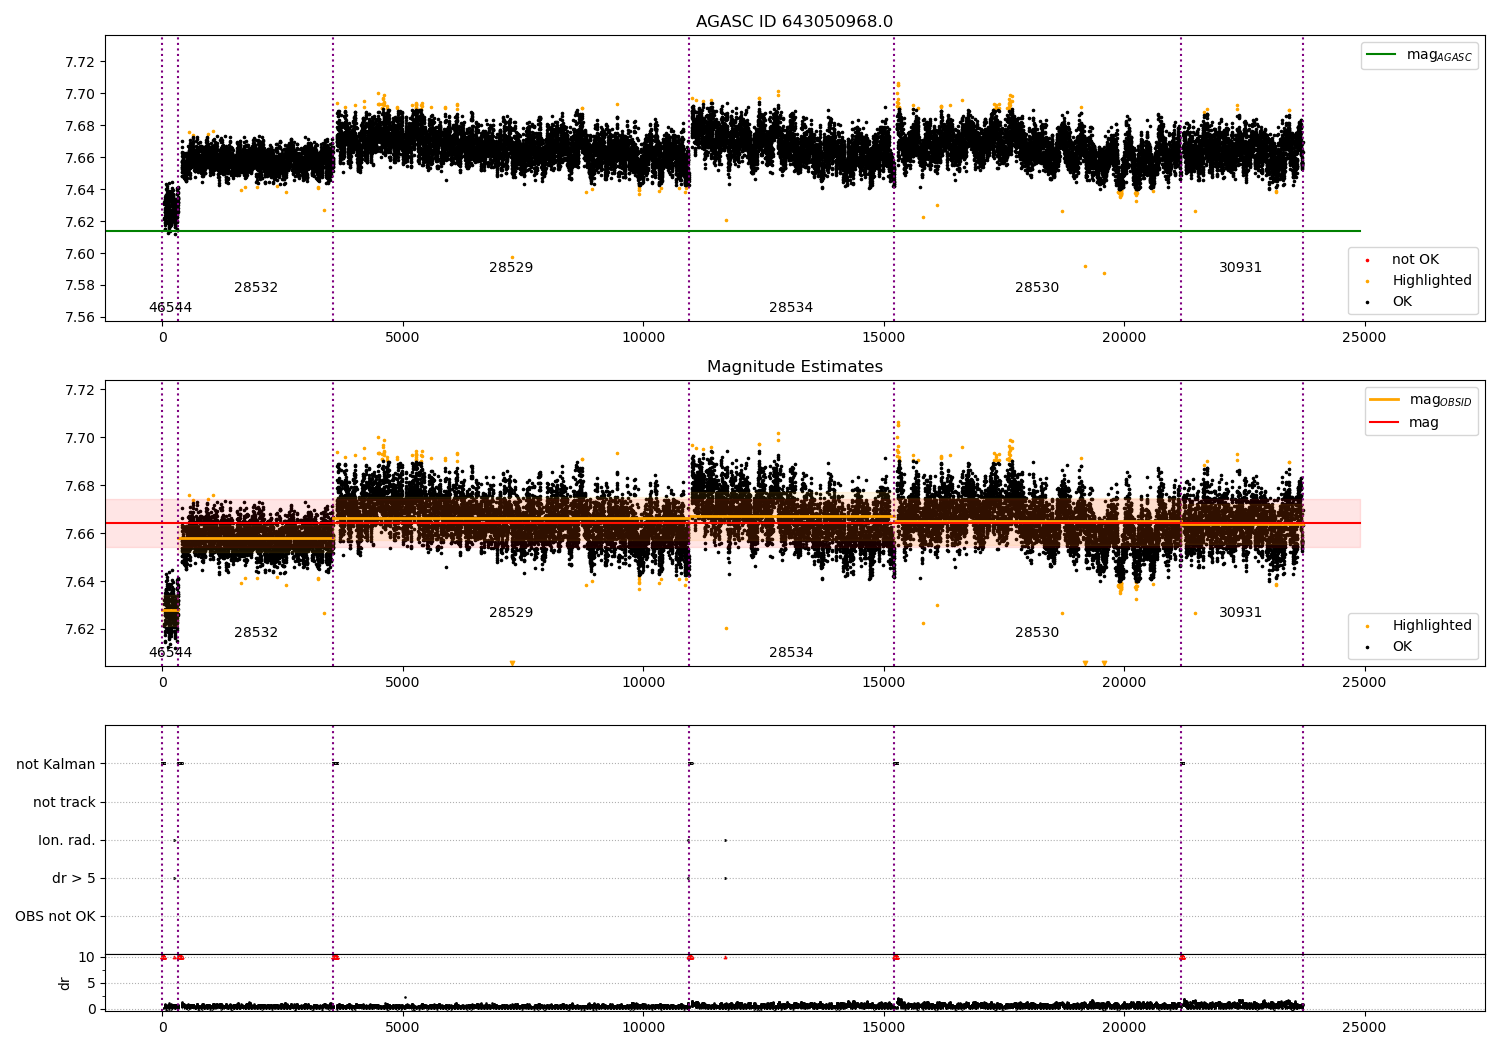Click the 'not track' axis label
Image resolution: width=1500 pixels, height=1050 pixels.
click(x=64, y=802)
